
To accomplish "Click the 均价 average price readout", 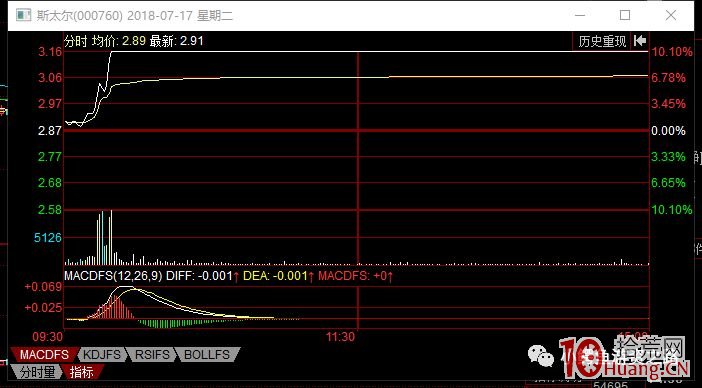I will coord(119,41).
